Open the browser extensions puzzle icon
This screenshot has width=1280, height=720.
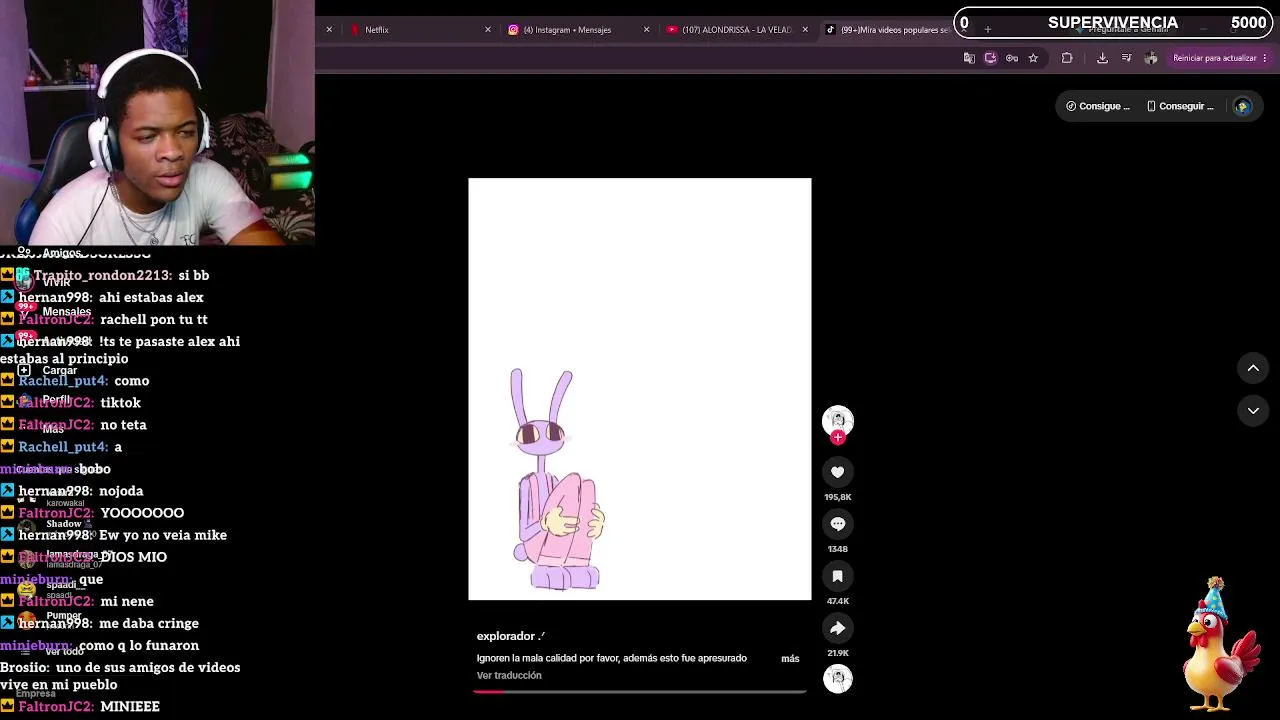click(1067, 58)
